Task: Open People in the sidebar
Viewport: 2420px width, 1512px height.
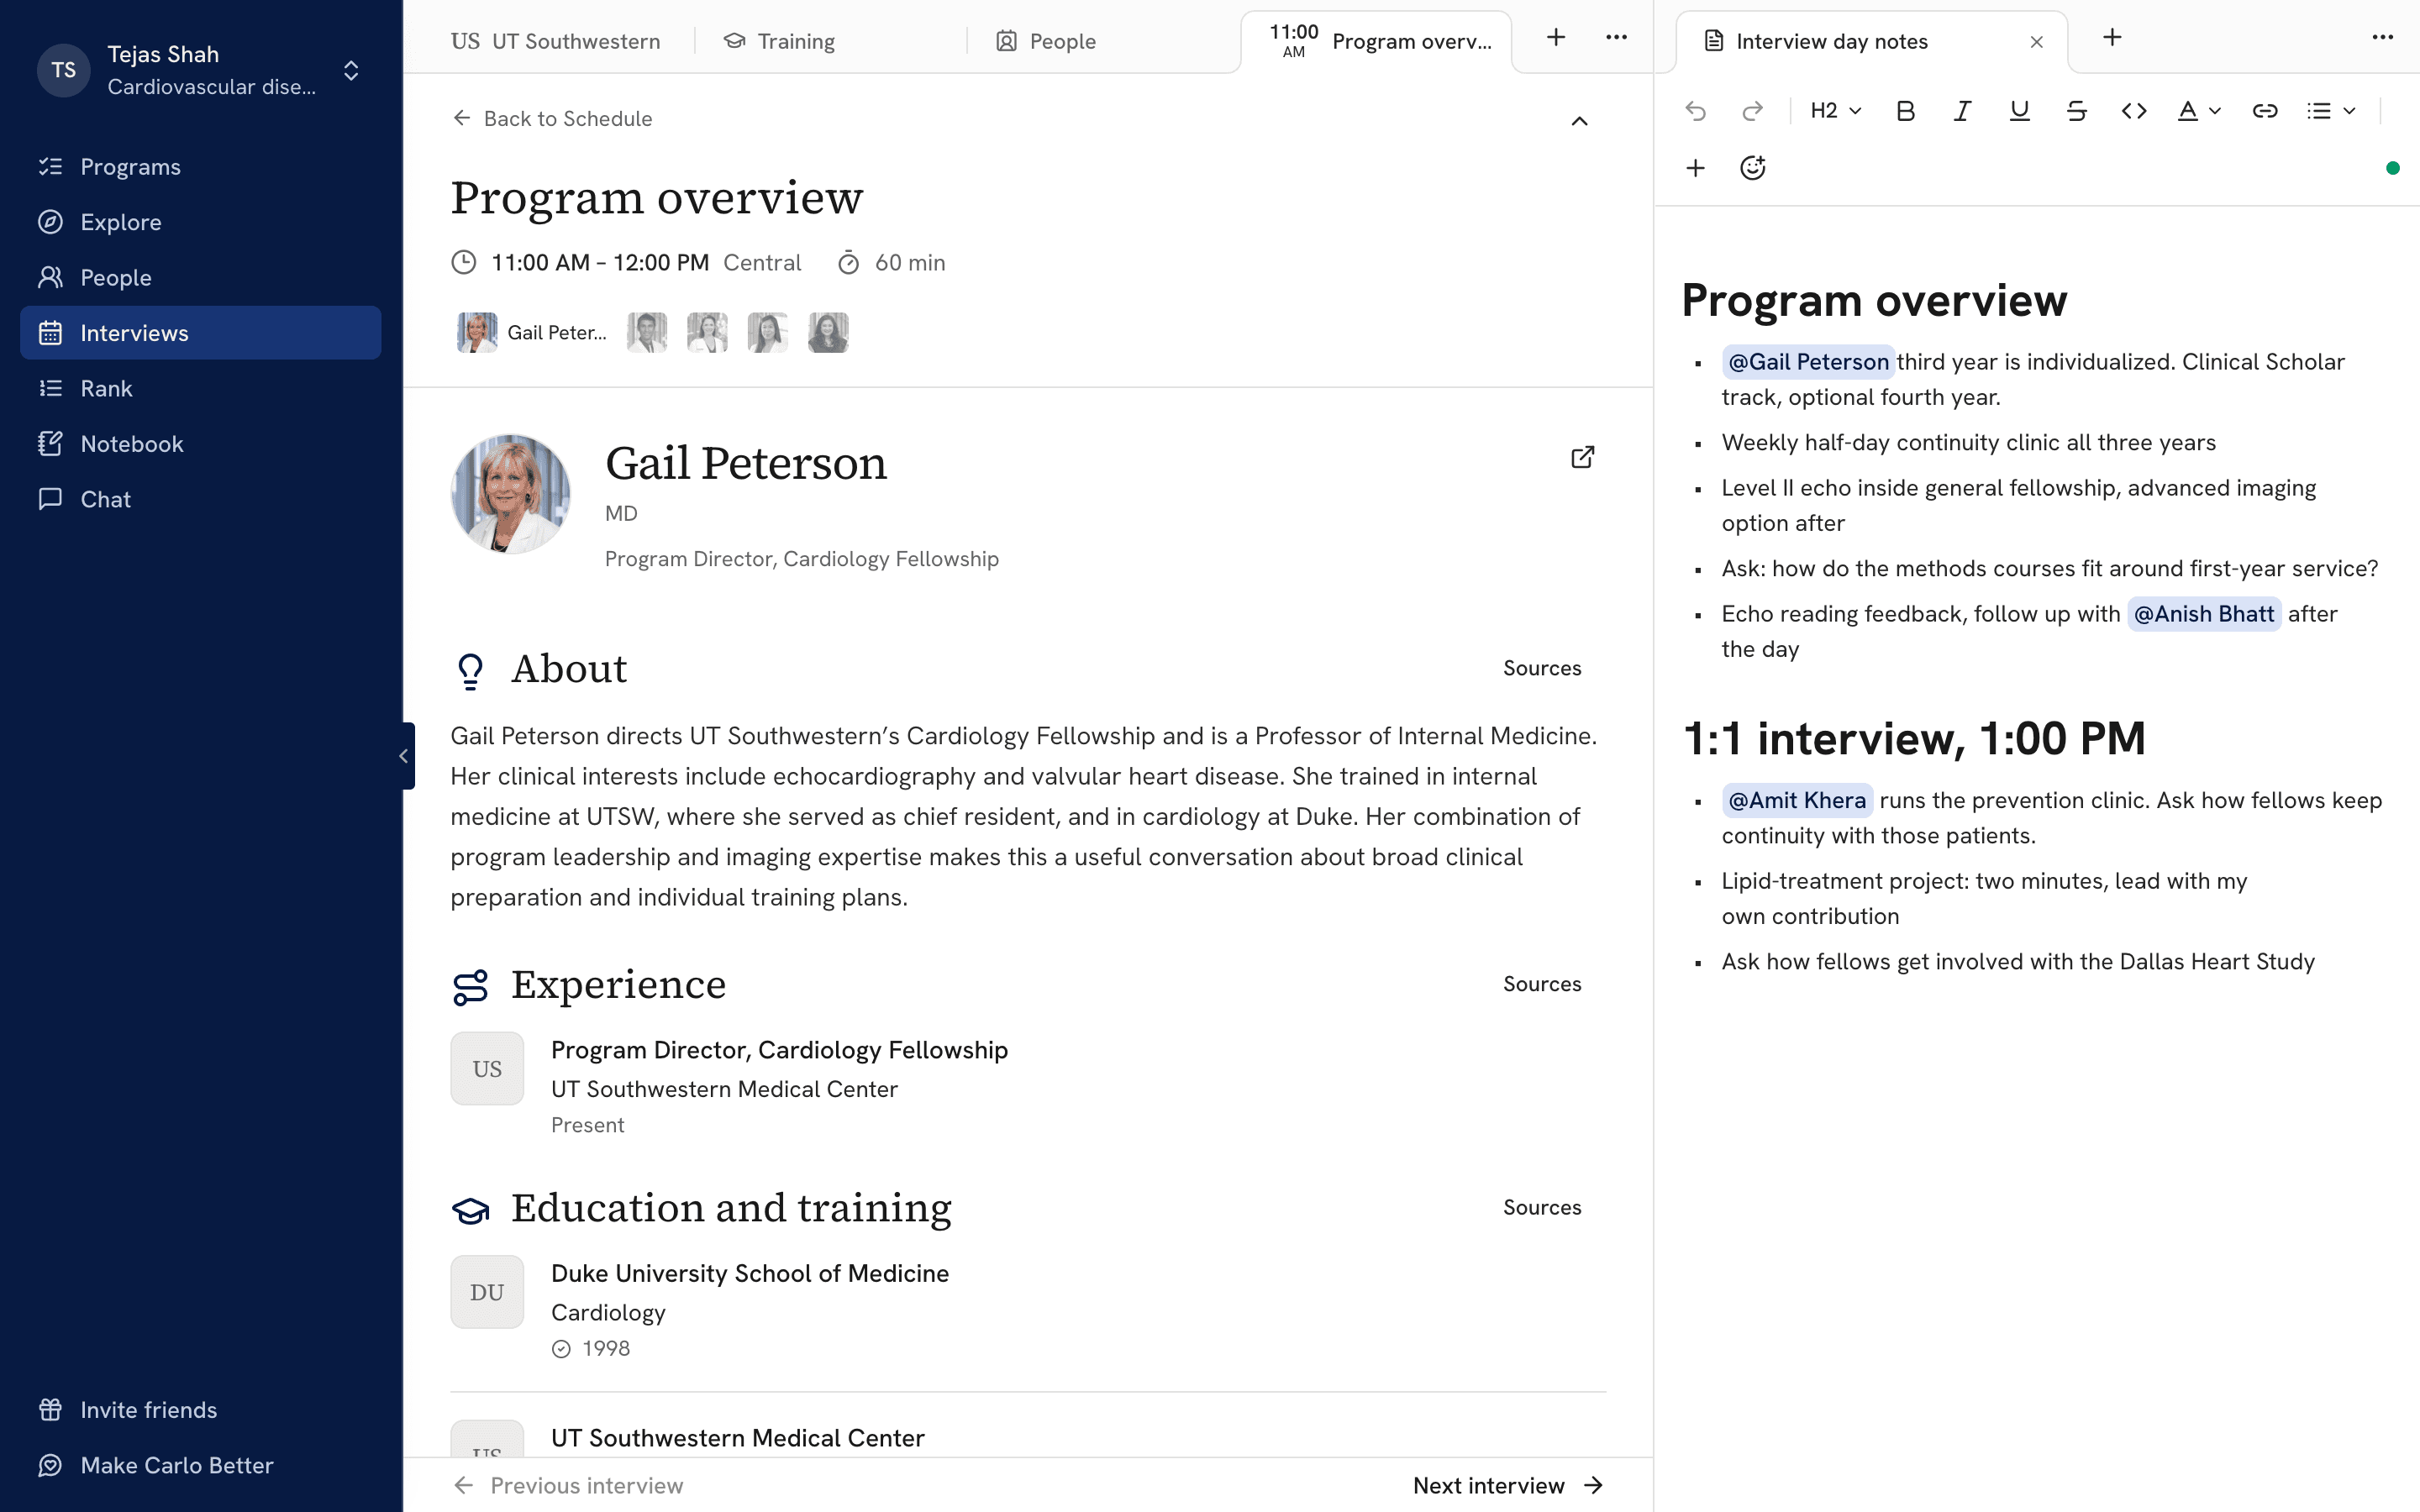Action: pyautogui.click(x=200, y=277)
